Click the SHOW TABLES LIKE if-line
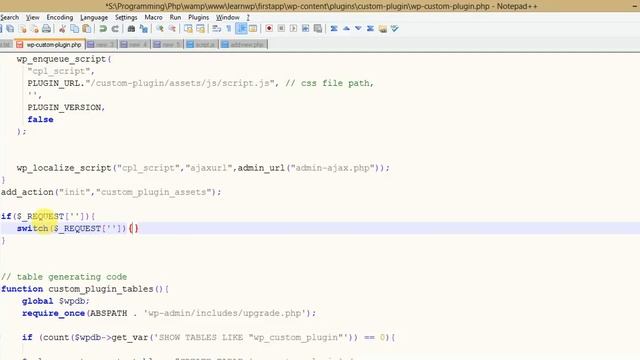 (209, 337)
